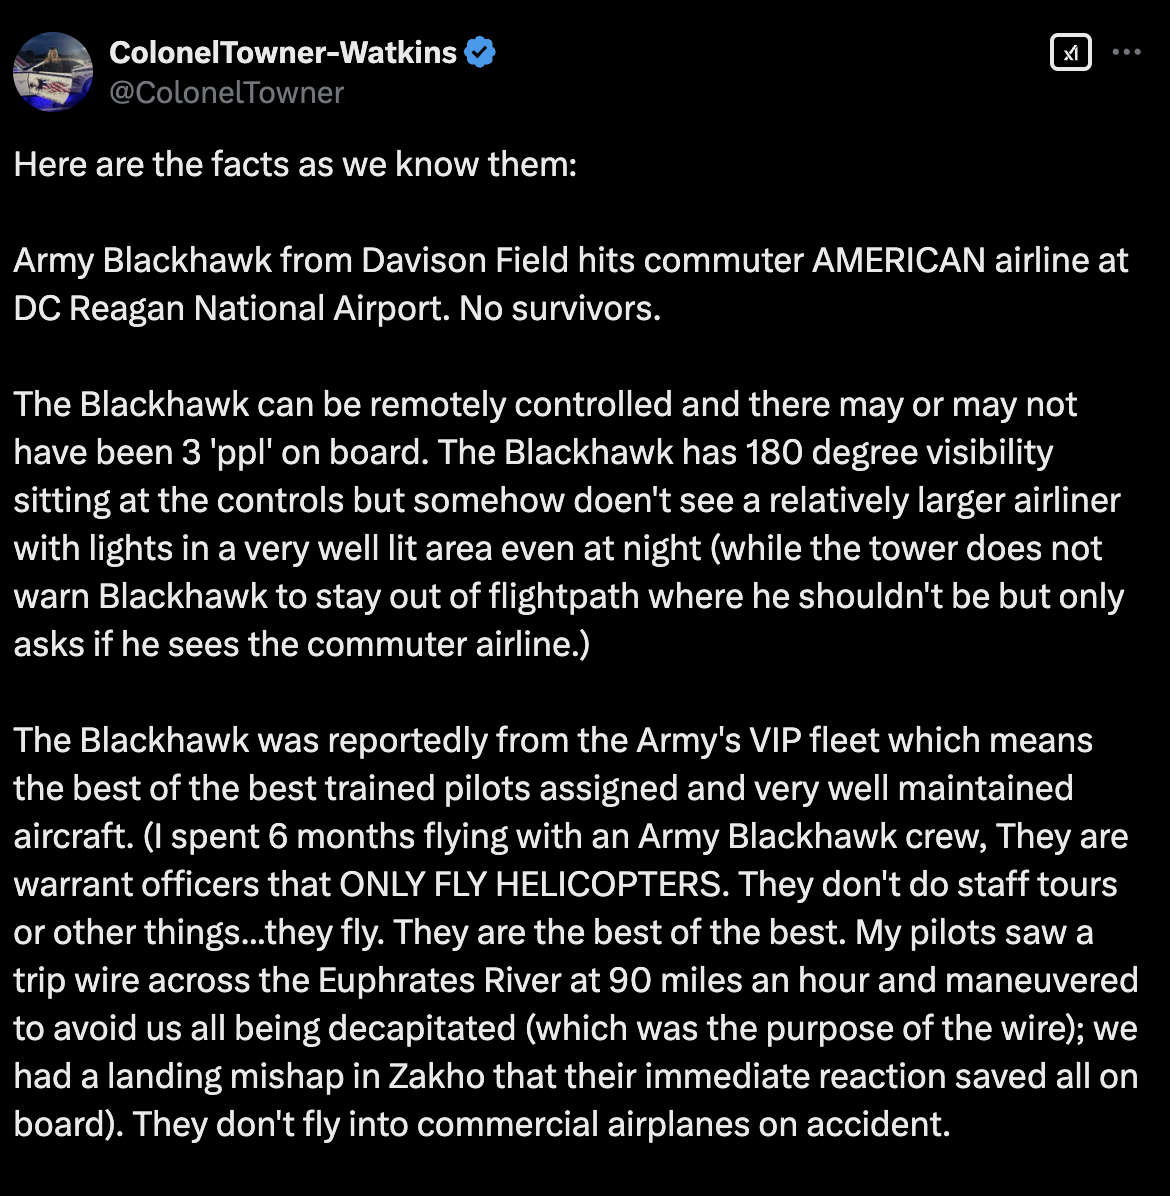Click the blue verified checkmark badge
Viewport: 1170px width, 1196px height.
pos(481,52)
